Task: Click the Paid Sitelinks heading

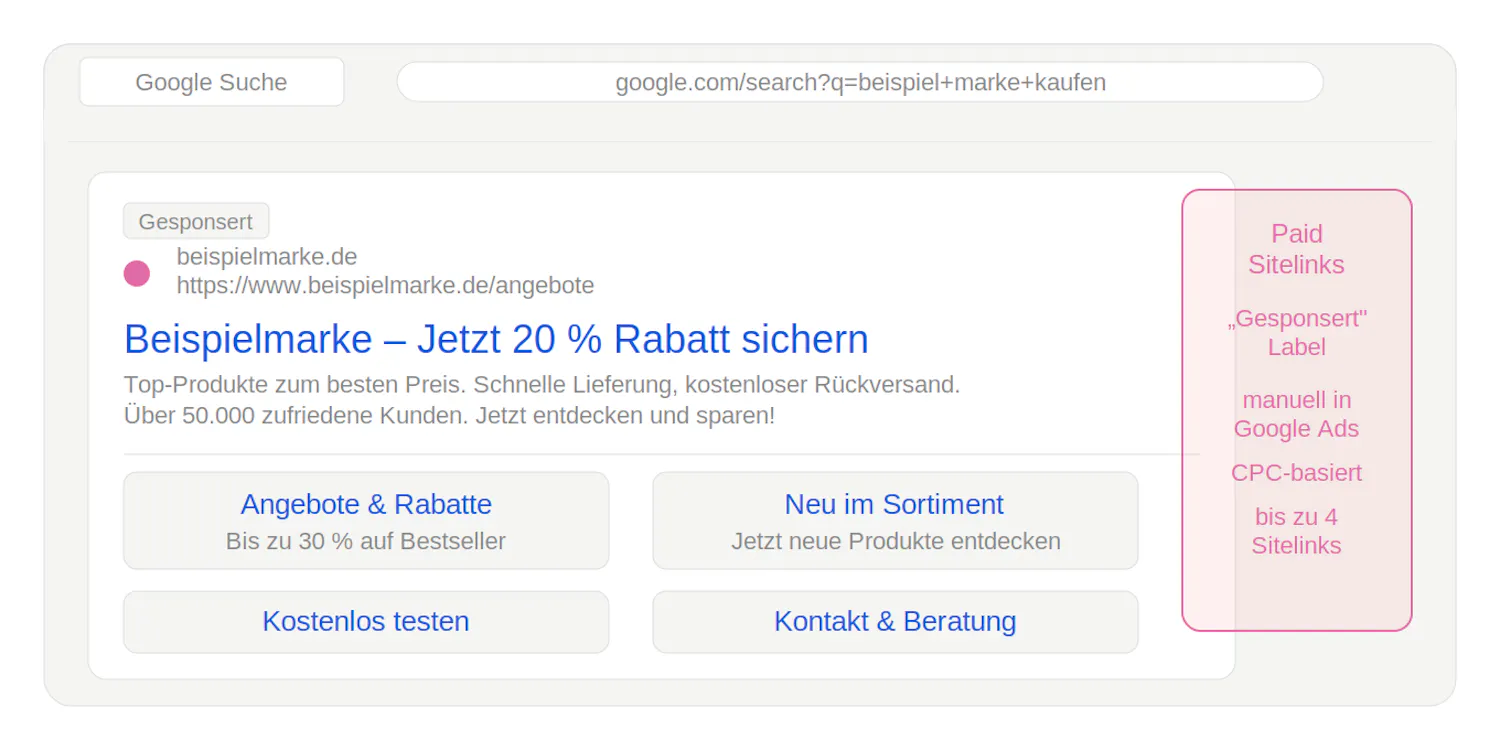Action: [x=1296, y=249]
